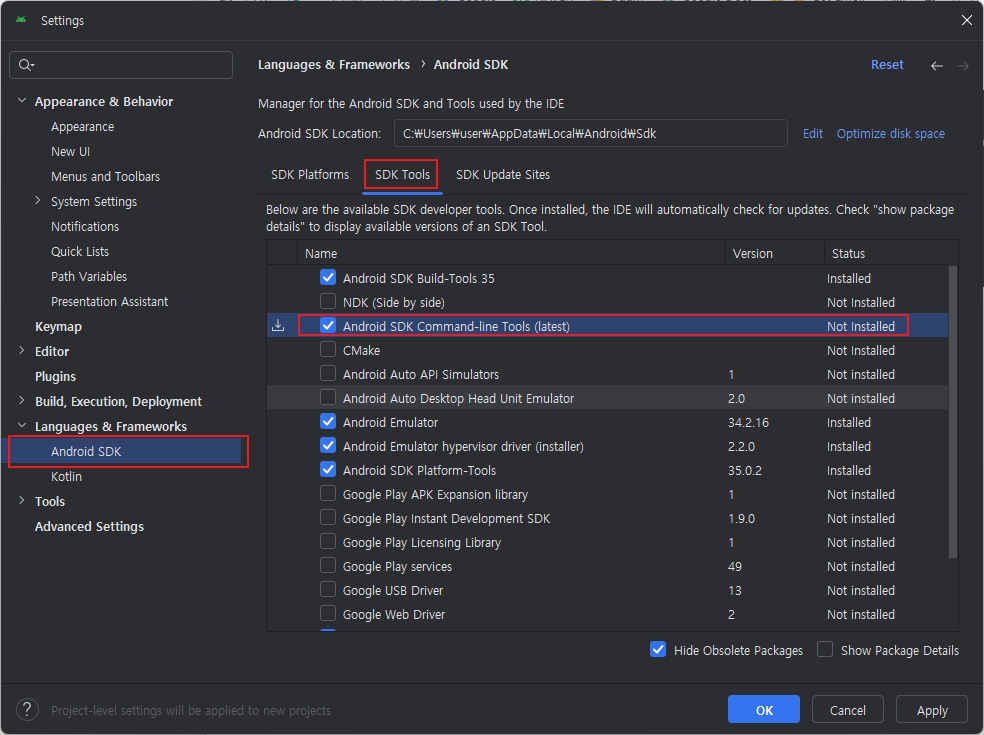984x735 pixels.
Task: Click the Platform-Tools version 35.0.2 cell
Action: tap(744, 470)
